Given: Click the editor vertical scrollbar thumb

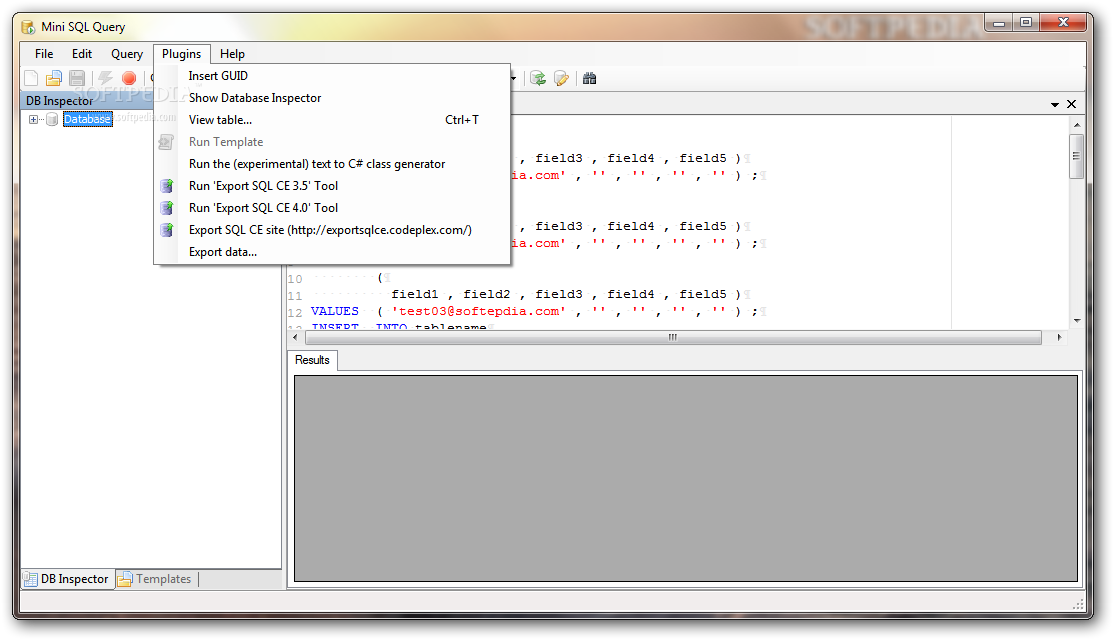Looking at the screenshot, I should point(1077,156).
